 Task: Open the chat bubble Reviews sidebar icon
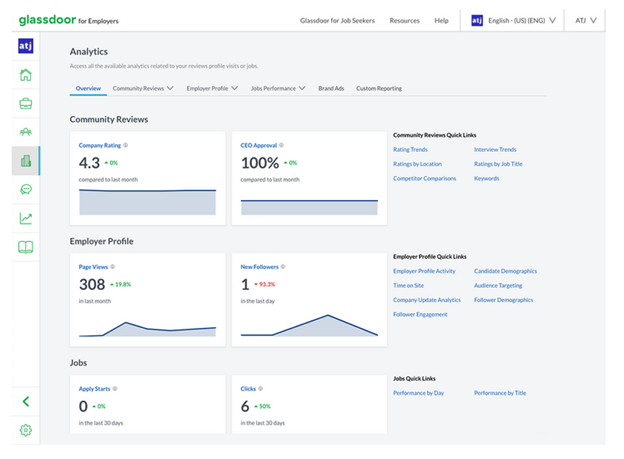(25, 189)
